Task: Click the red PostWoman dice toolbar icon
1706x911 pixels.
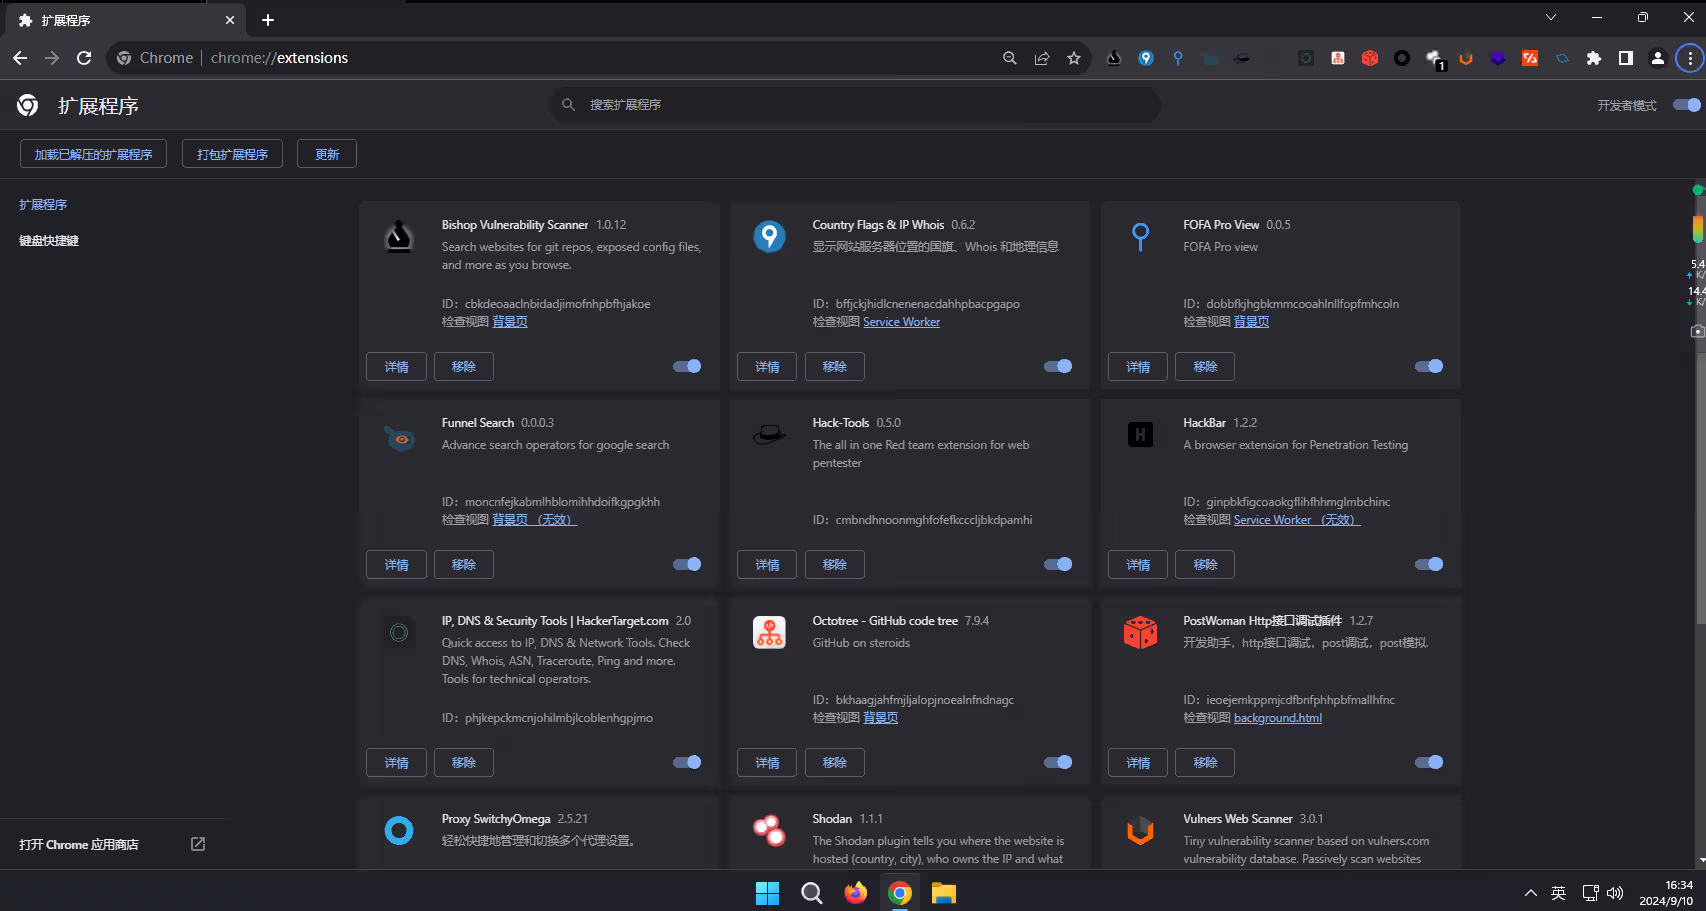Action: [x=1370, y=58]
